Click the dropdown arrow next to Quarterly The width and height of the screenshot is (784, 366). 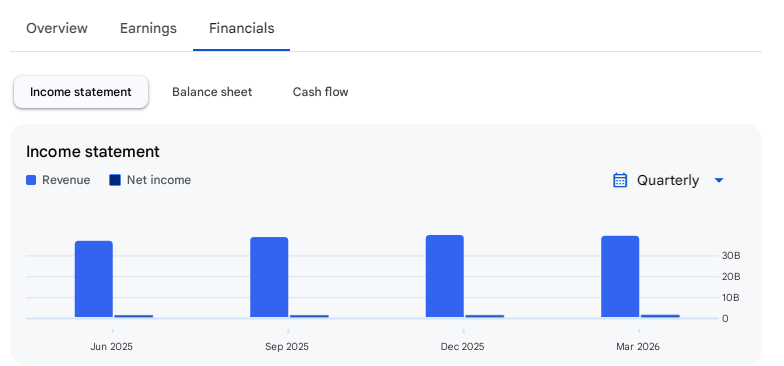[x=719, y=180]
